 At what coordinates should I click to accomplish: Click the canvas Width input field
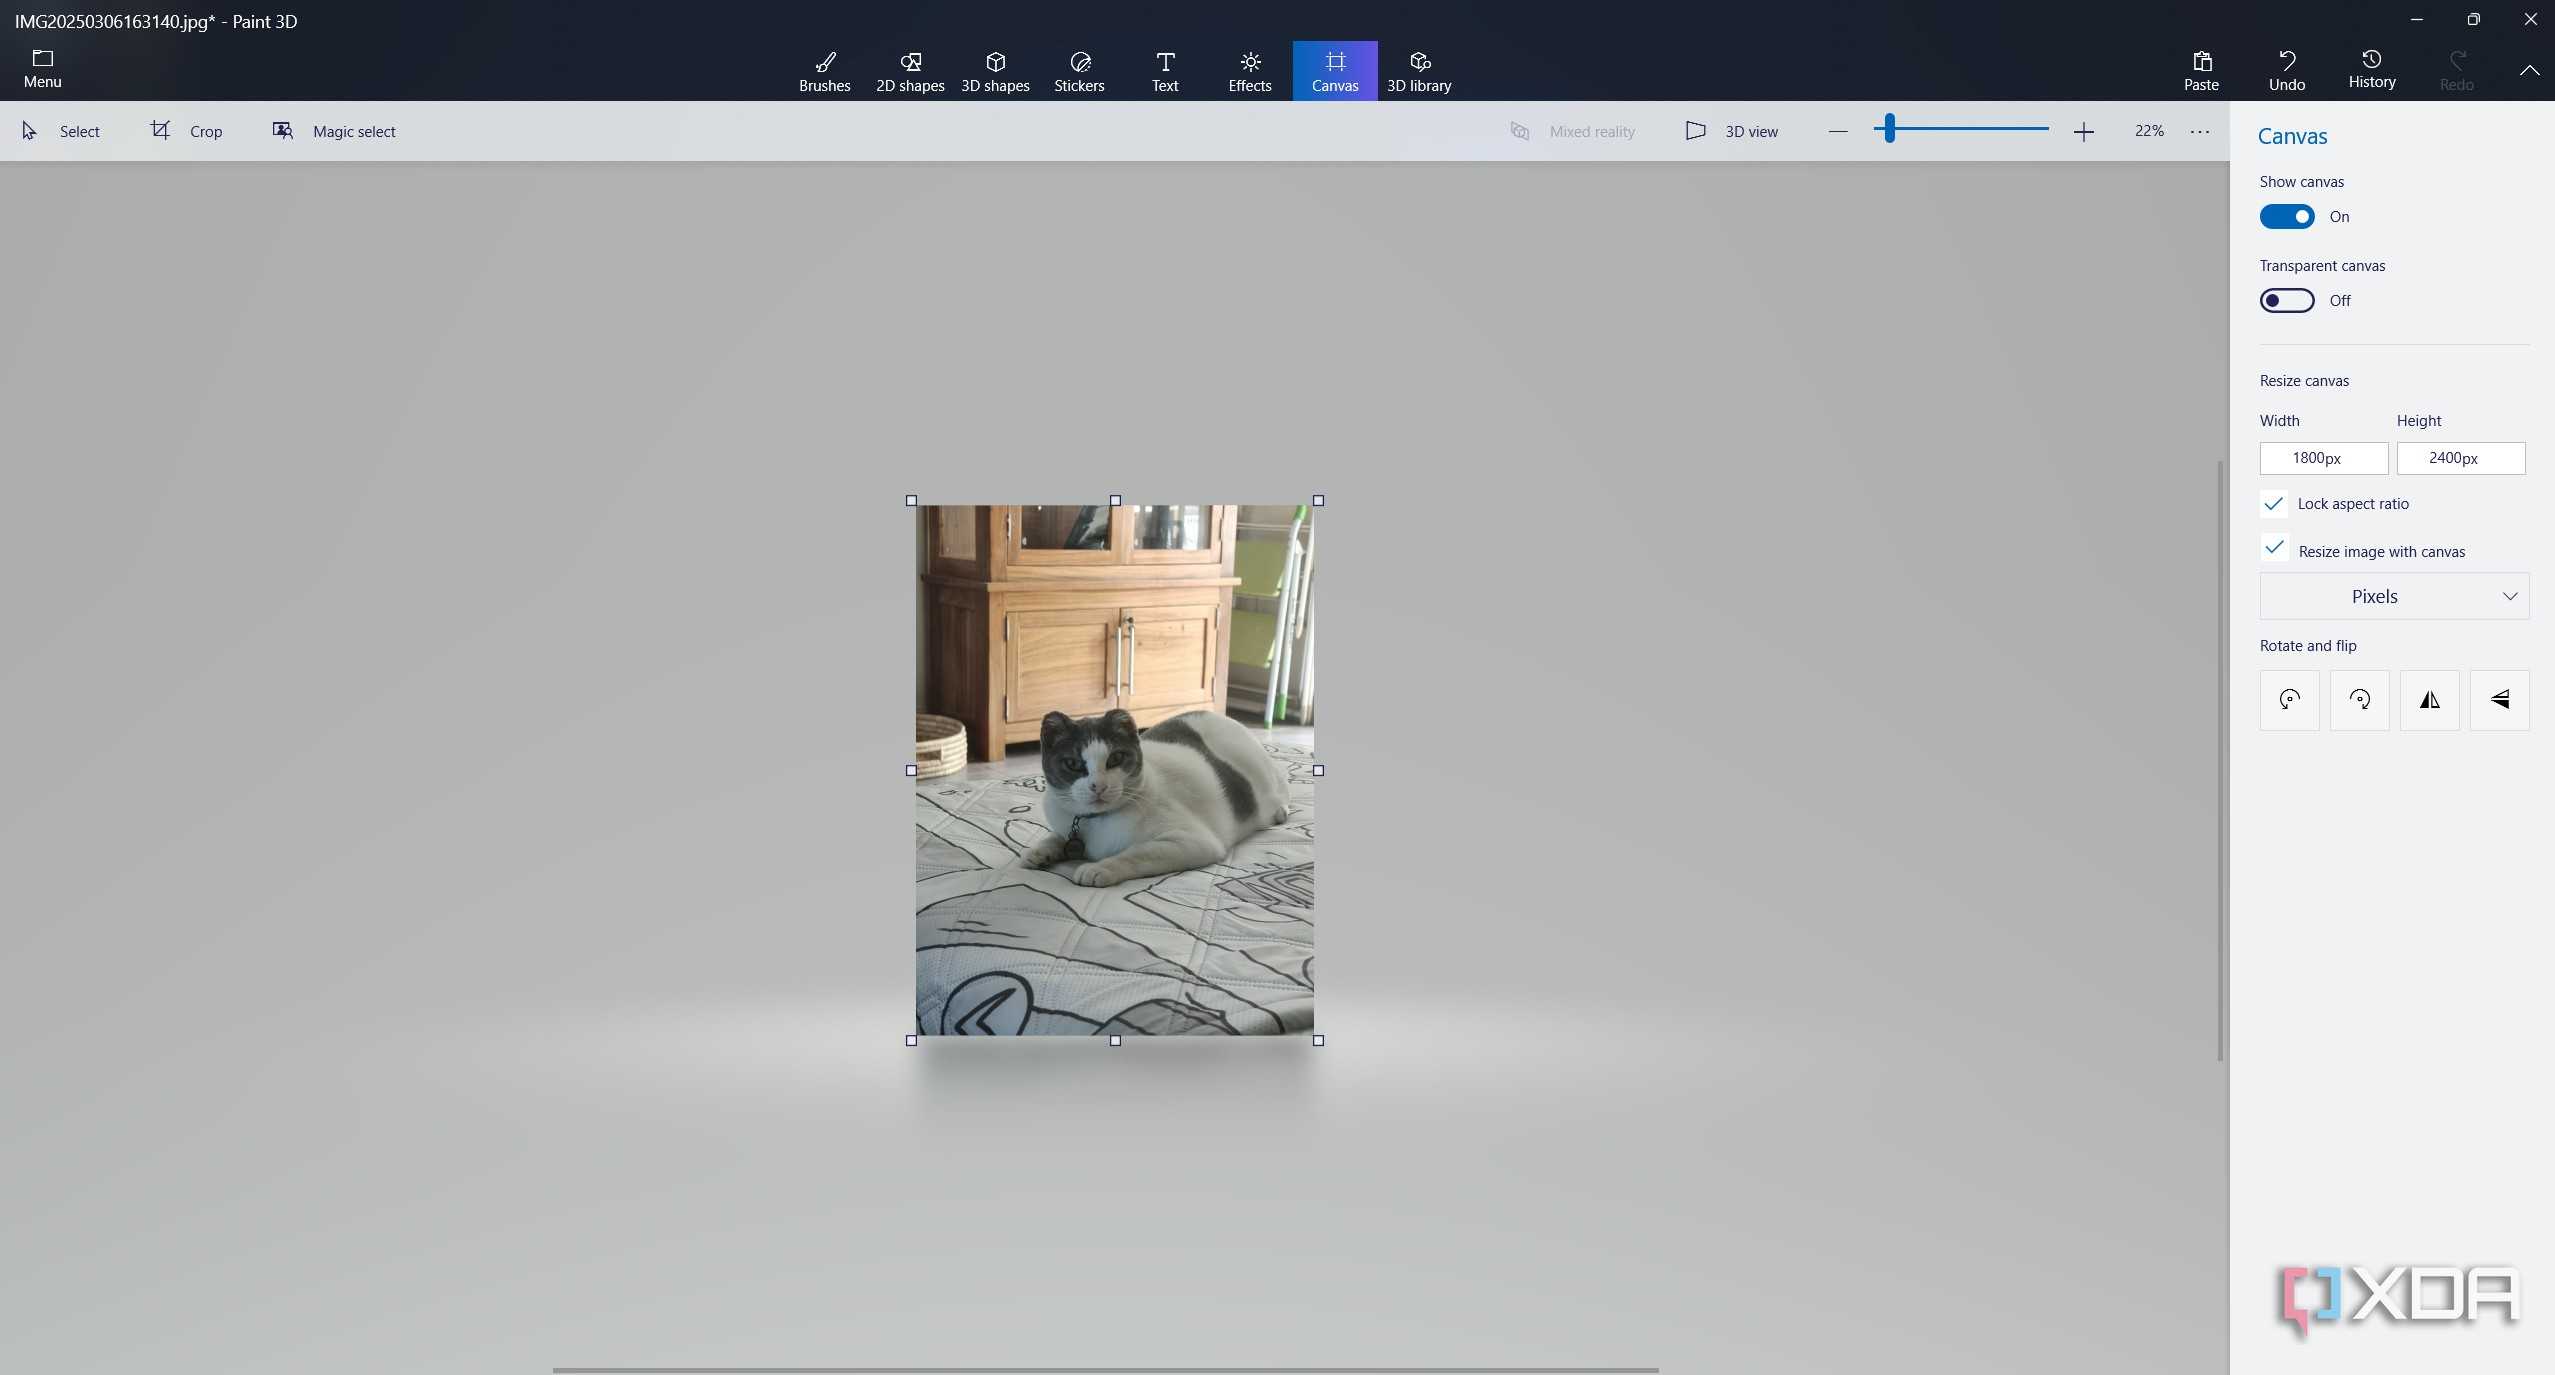(2323, 458)
